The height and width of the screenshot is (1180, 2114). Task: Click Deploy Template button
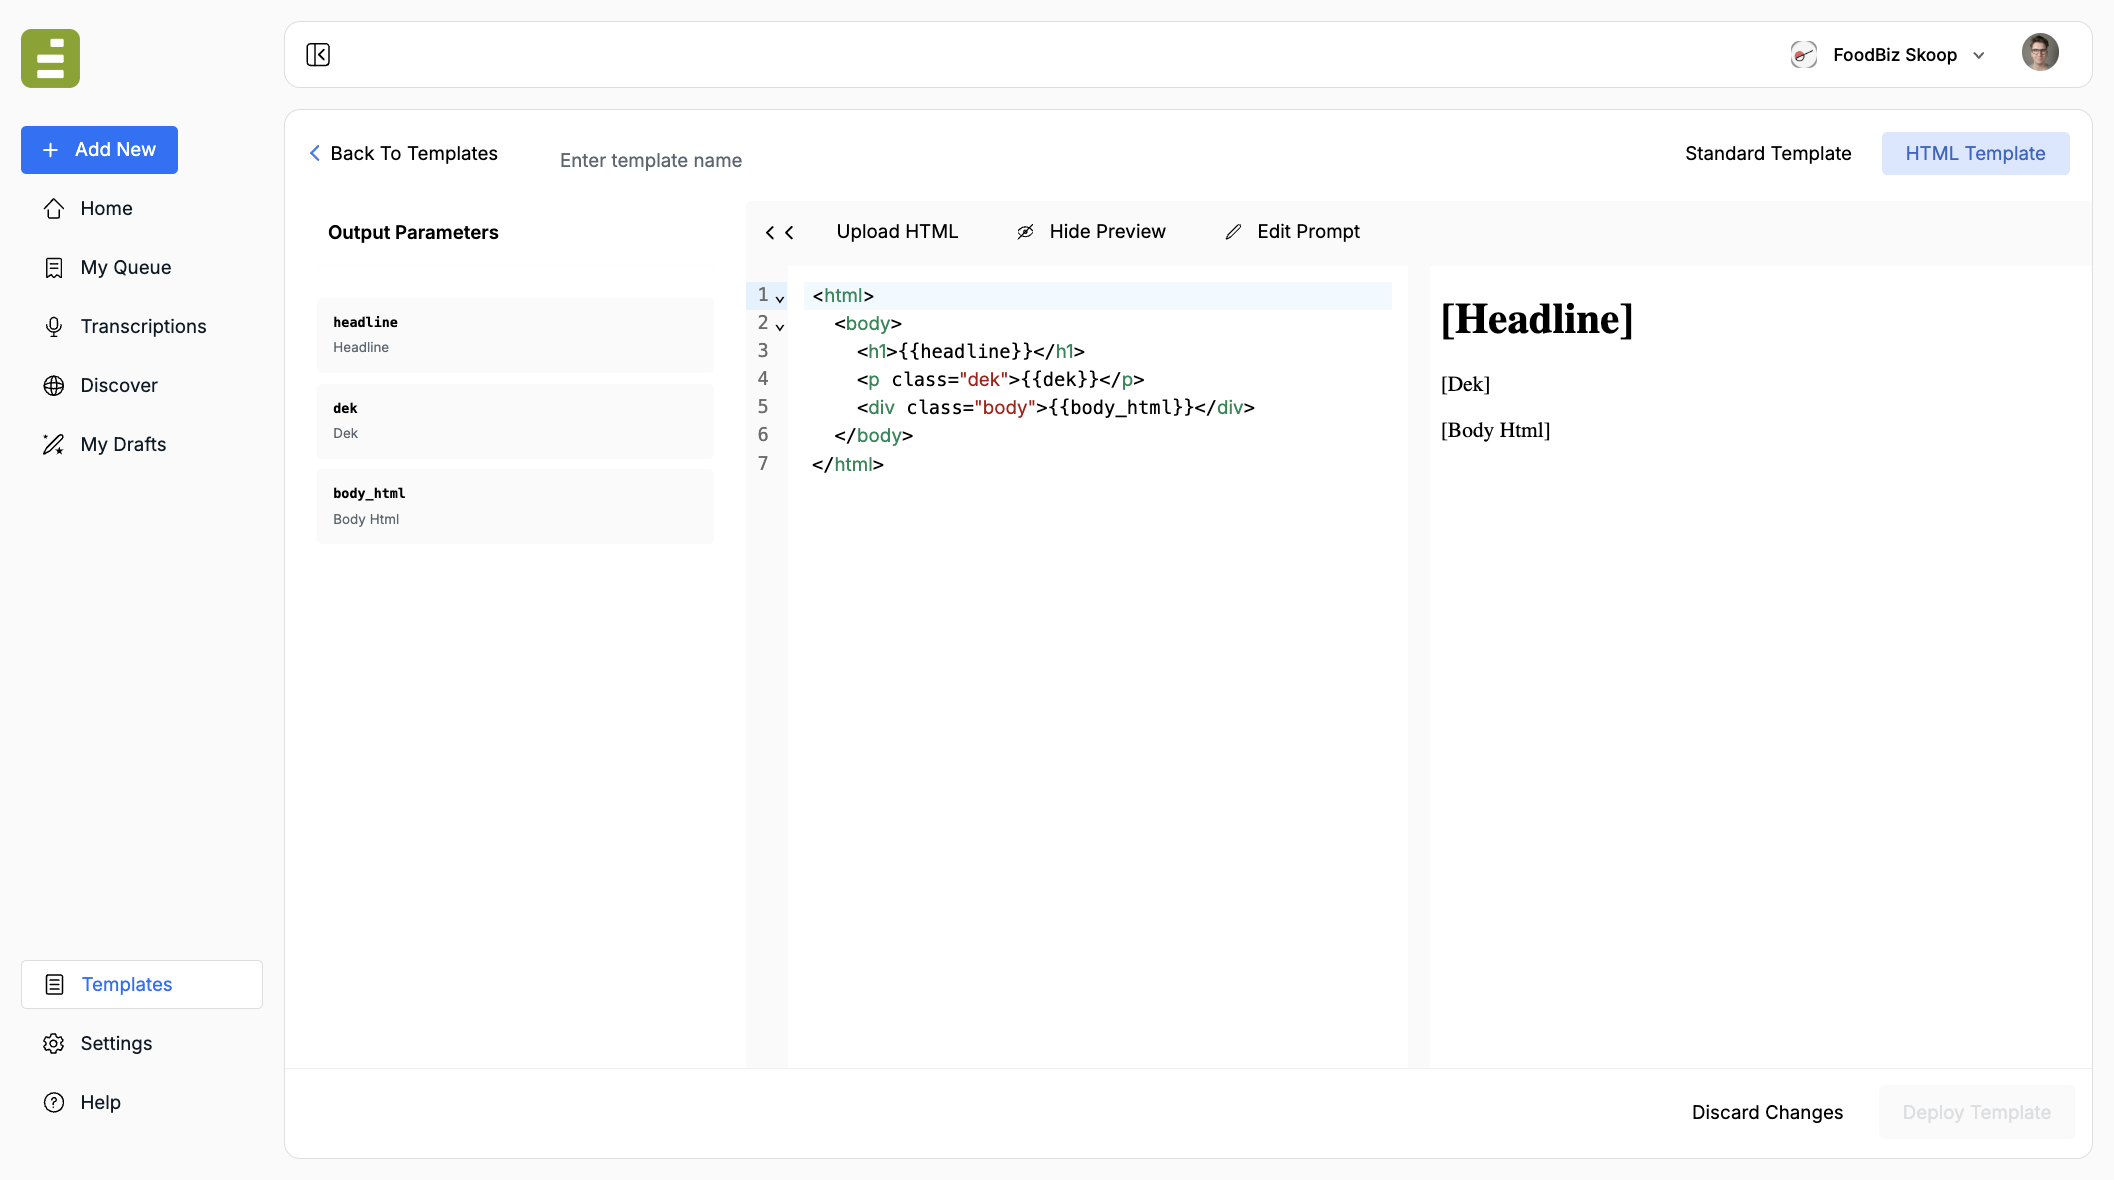pos(1976,1112)
